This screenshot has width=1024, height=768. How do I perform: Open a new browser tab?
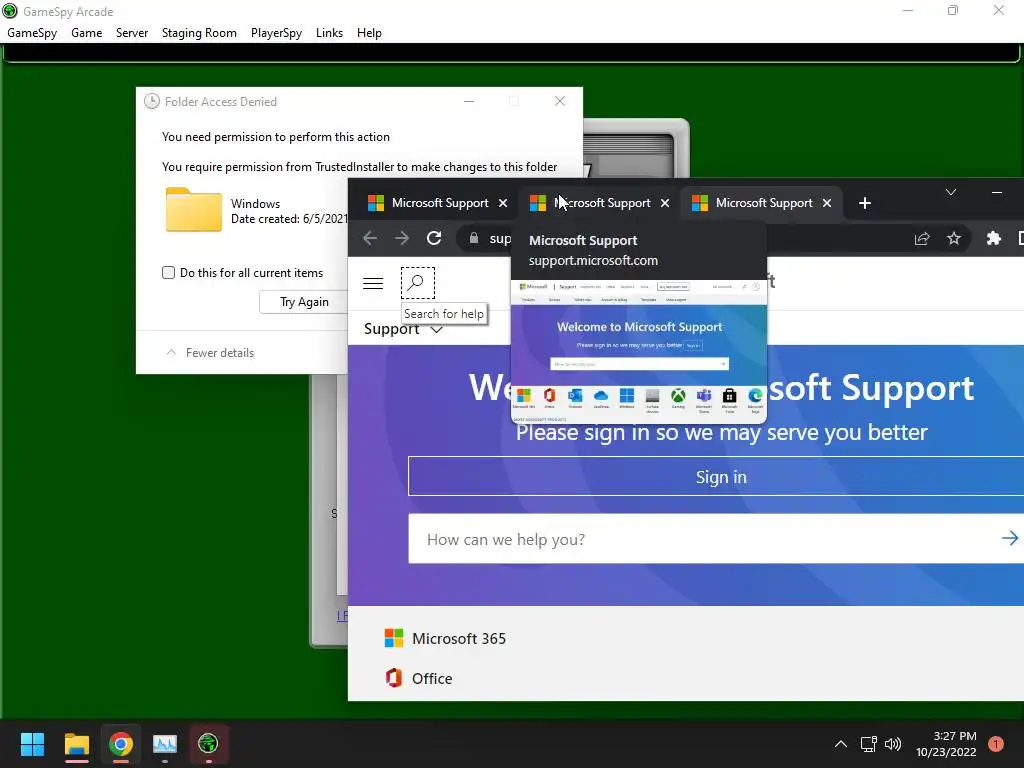865,203
